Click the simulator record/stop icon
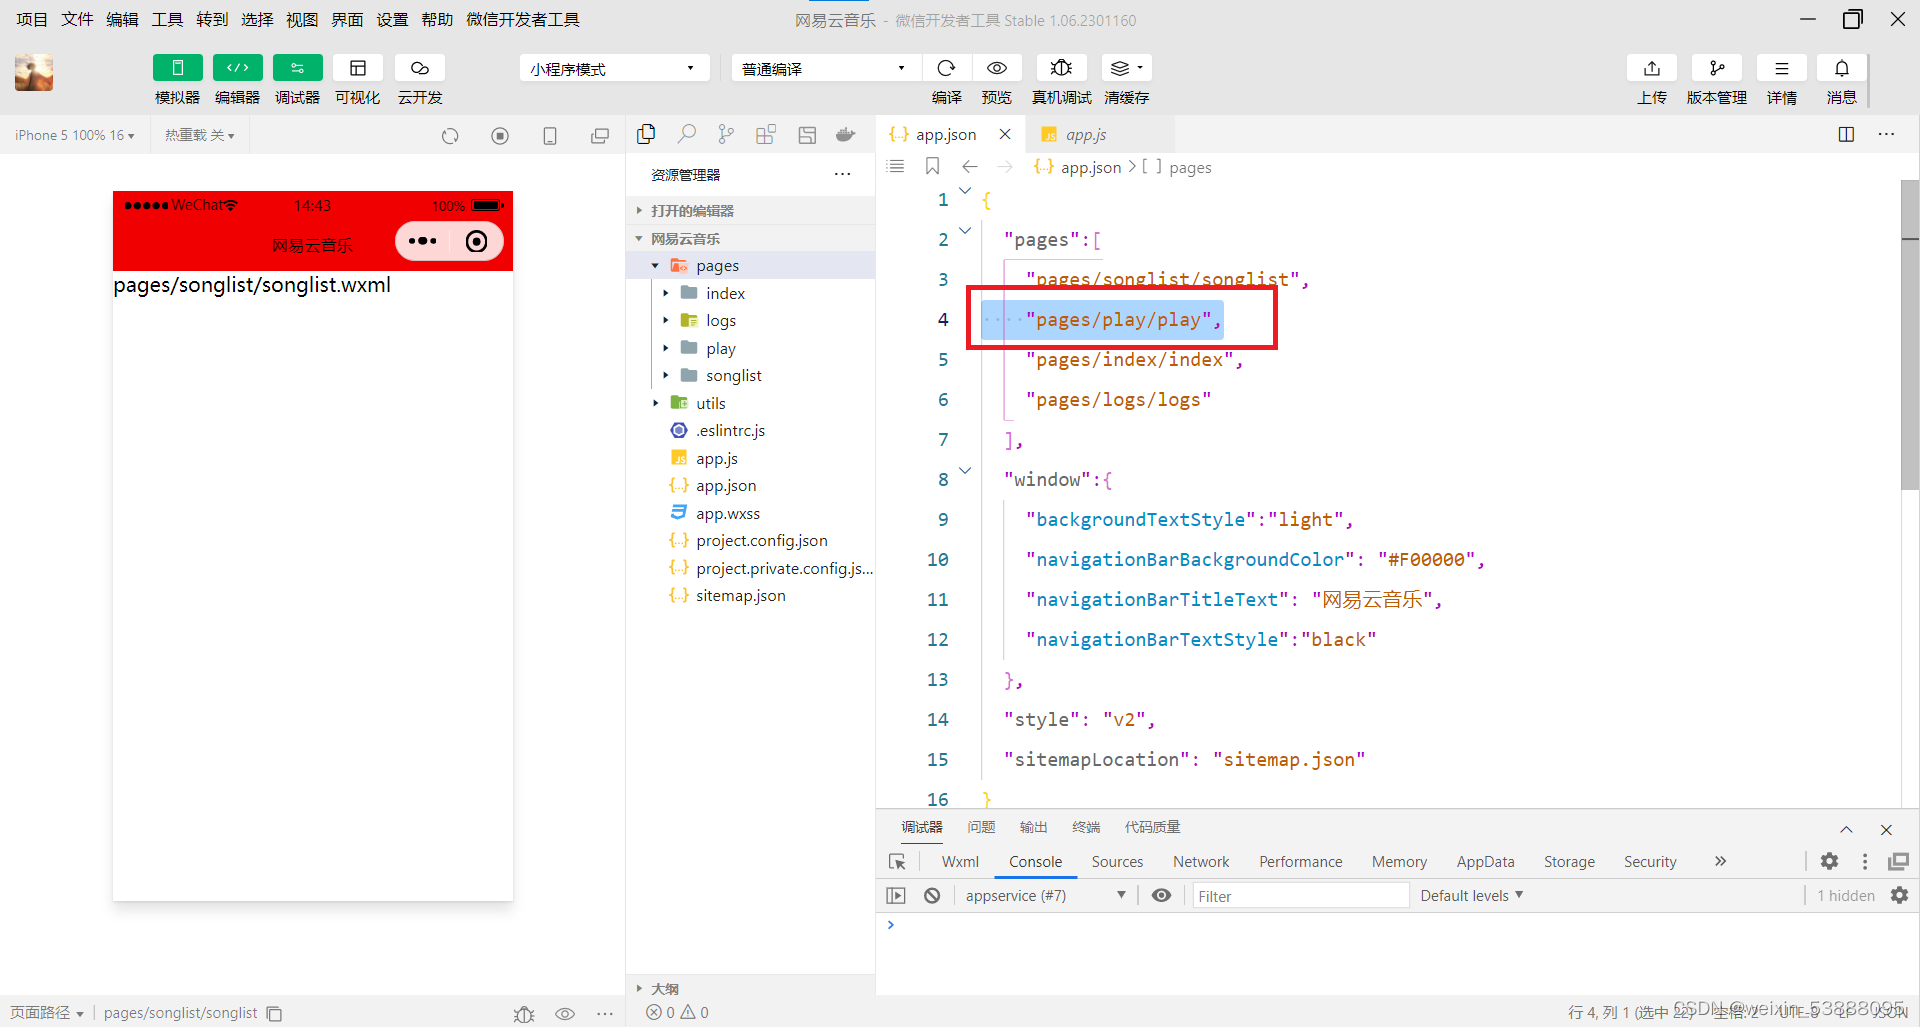 [x=500, y=136]
